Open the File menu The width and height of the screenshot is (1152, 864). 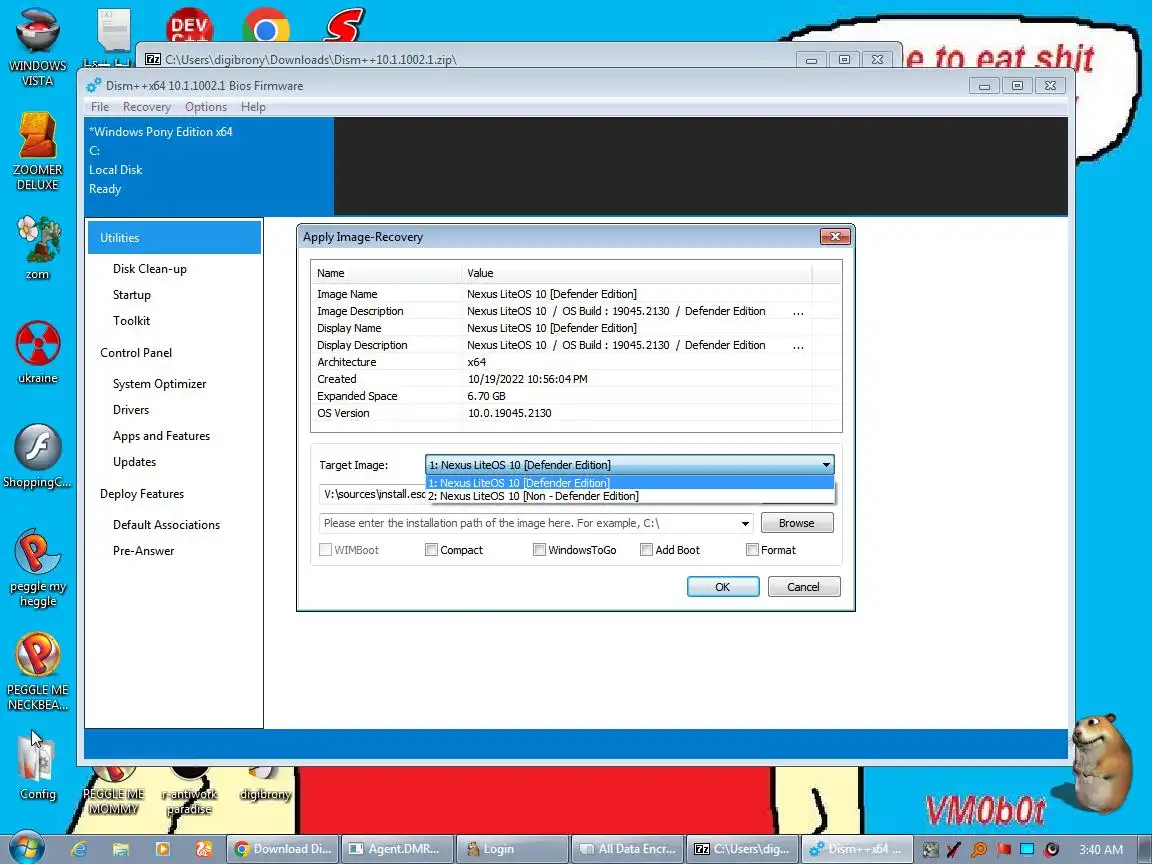coord(100,107)
